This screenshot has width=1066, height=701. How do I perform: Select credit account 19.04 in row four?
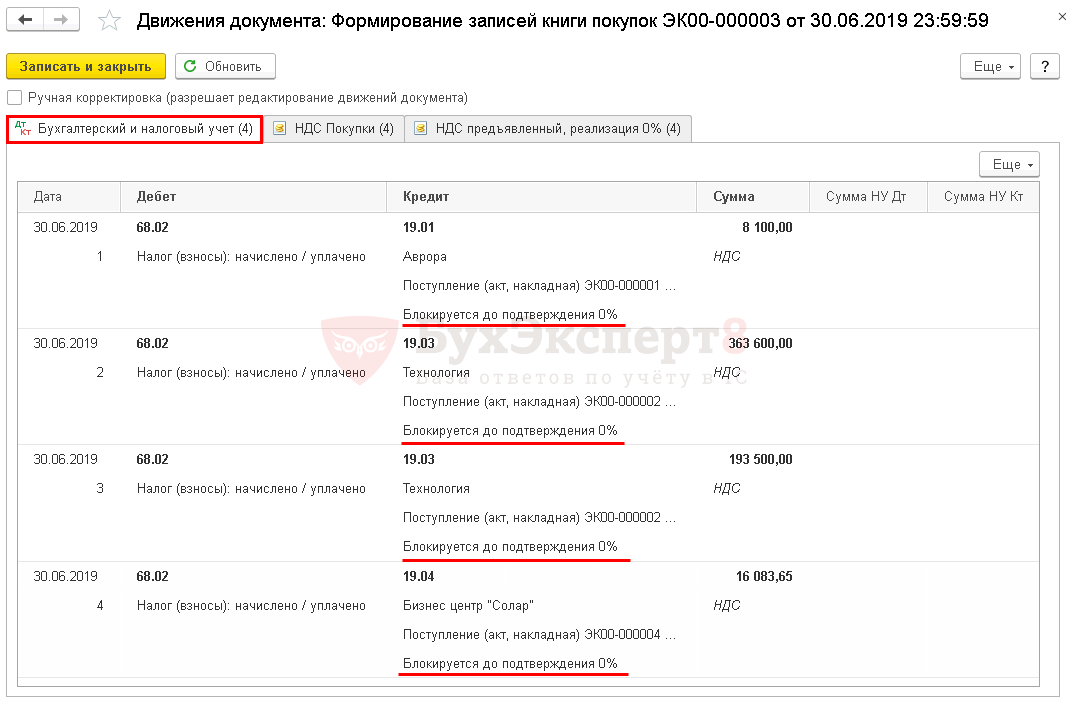[x=417, y=576]
